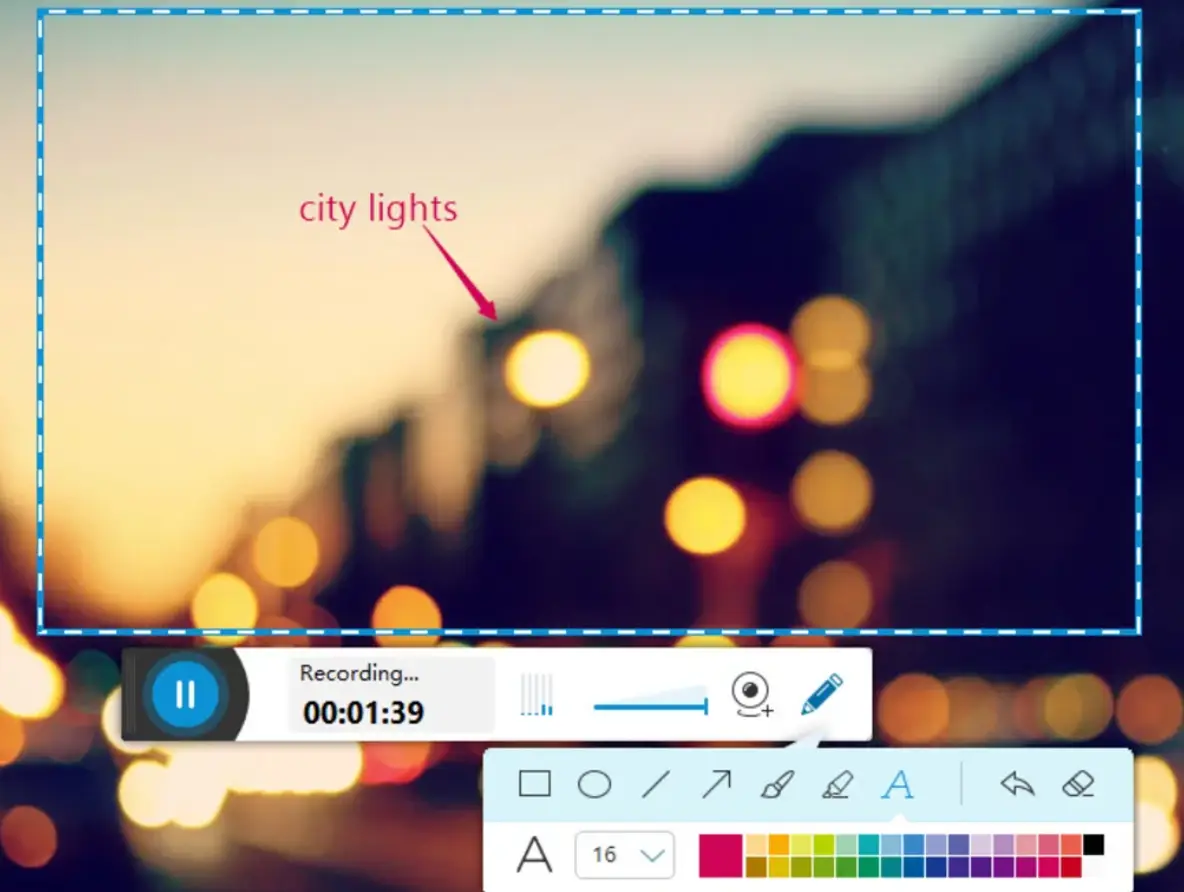The height and width of the screenshot is (892, 1184).
Task: Expand the size selector showing 16
Action: 624,856
